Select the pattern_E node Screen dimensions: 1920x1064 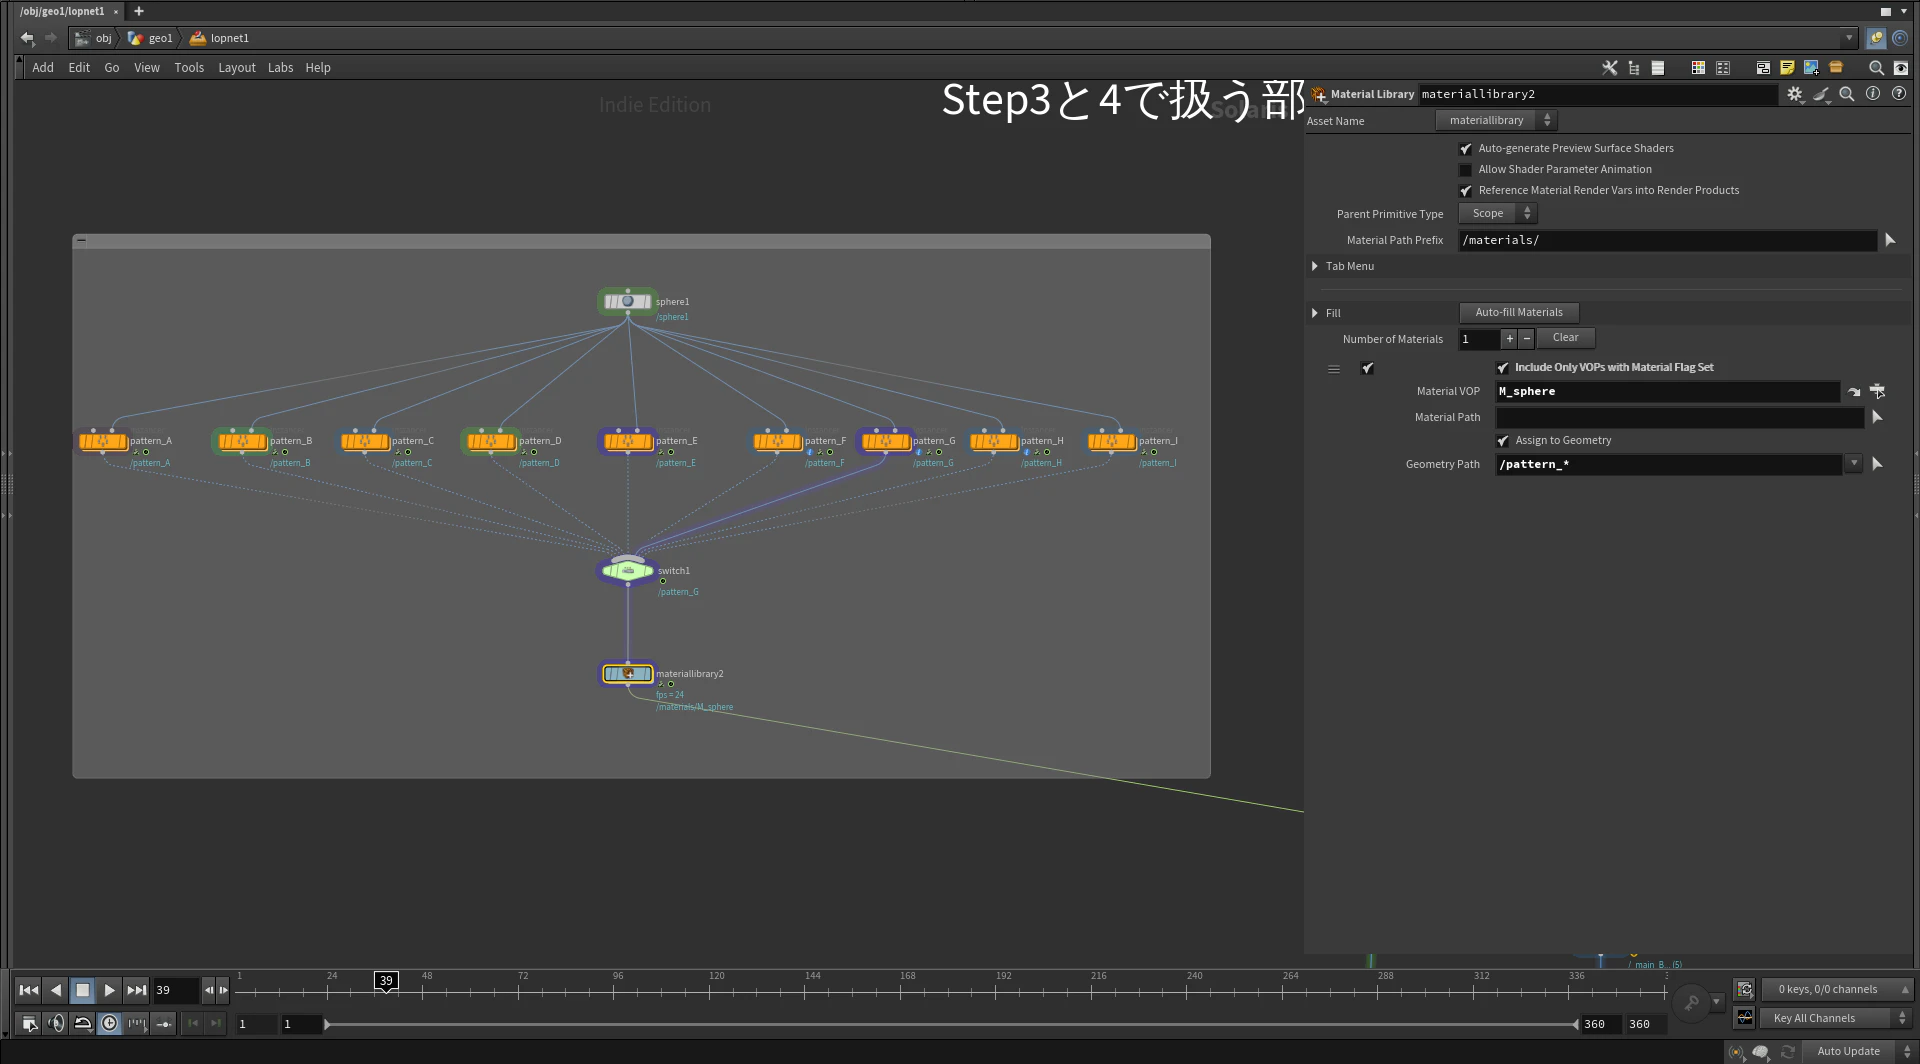click(x=627, y=441)
